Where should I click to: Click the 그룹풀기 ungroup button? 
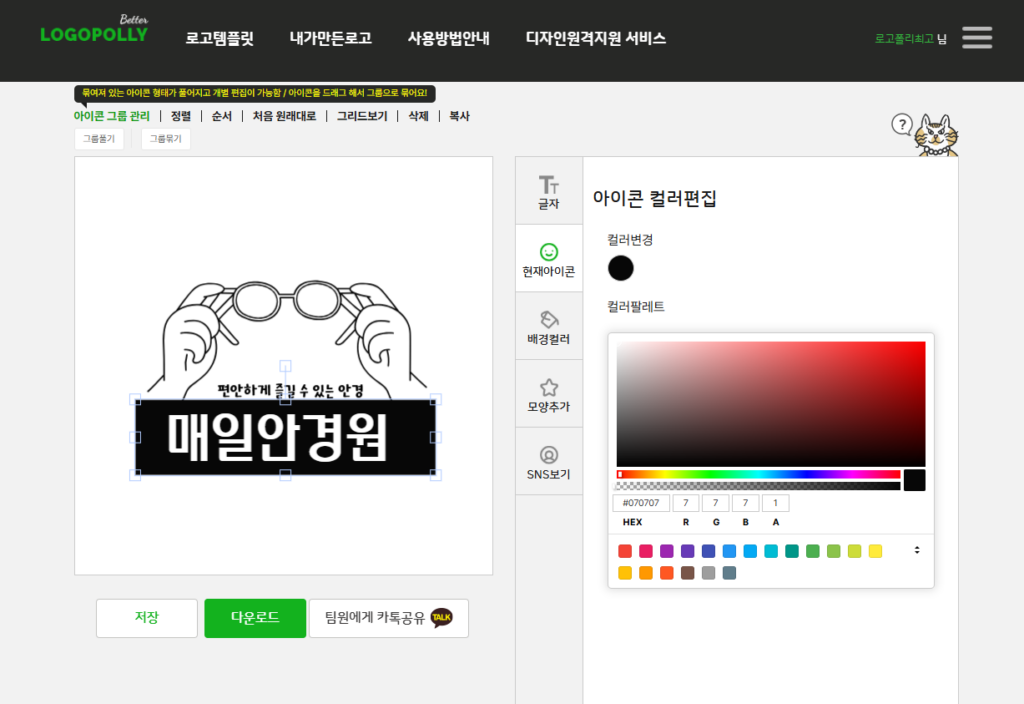(x=99, y=138)
